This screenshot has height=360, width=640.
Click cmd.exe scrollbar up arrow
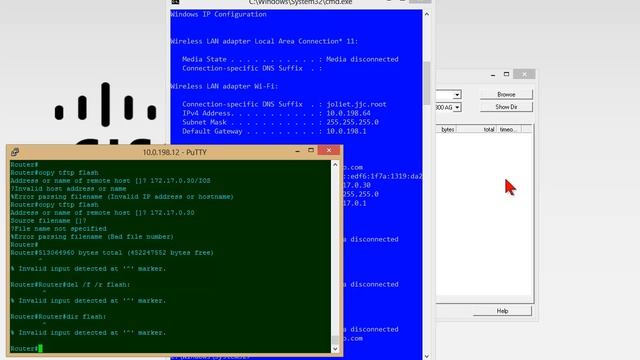pos(427,14)
